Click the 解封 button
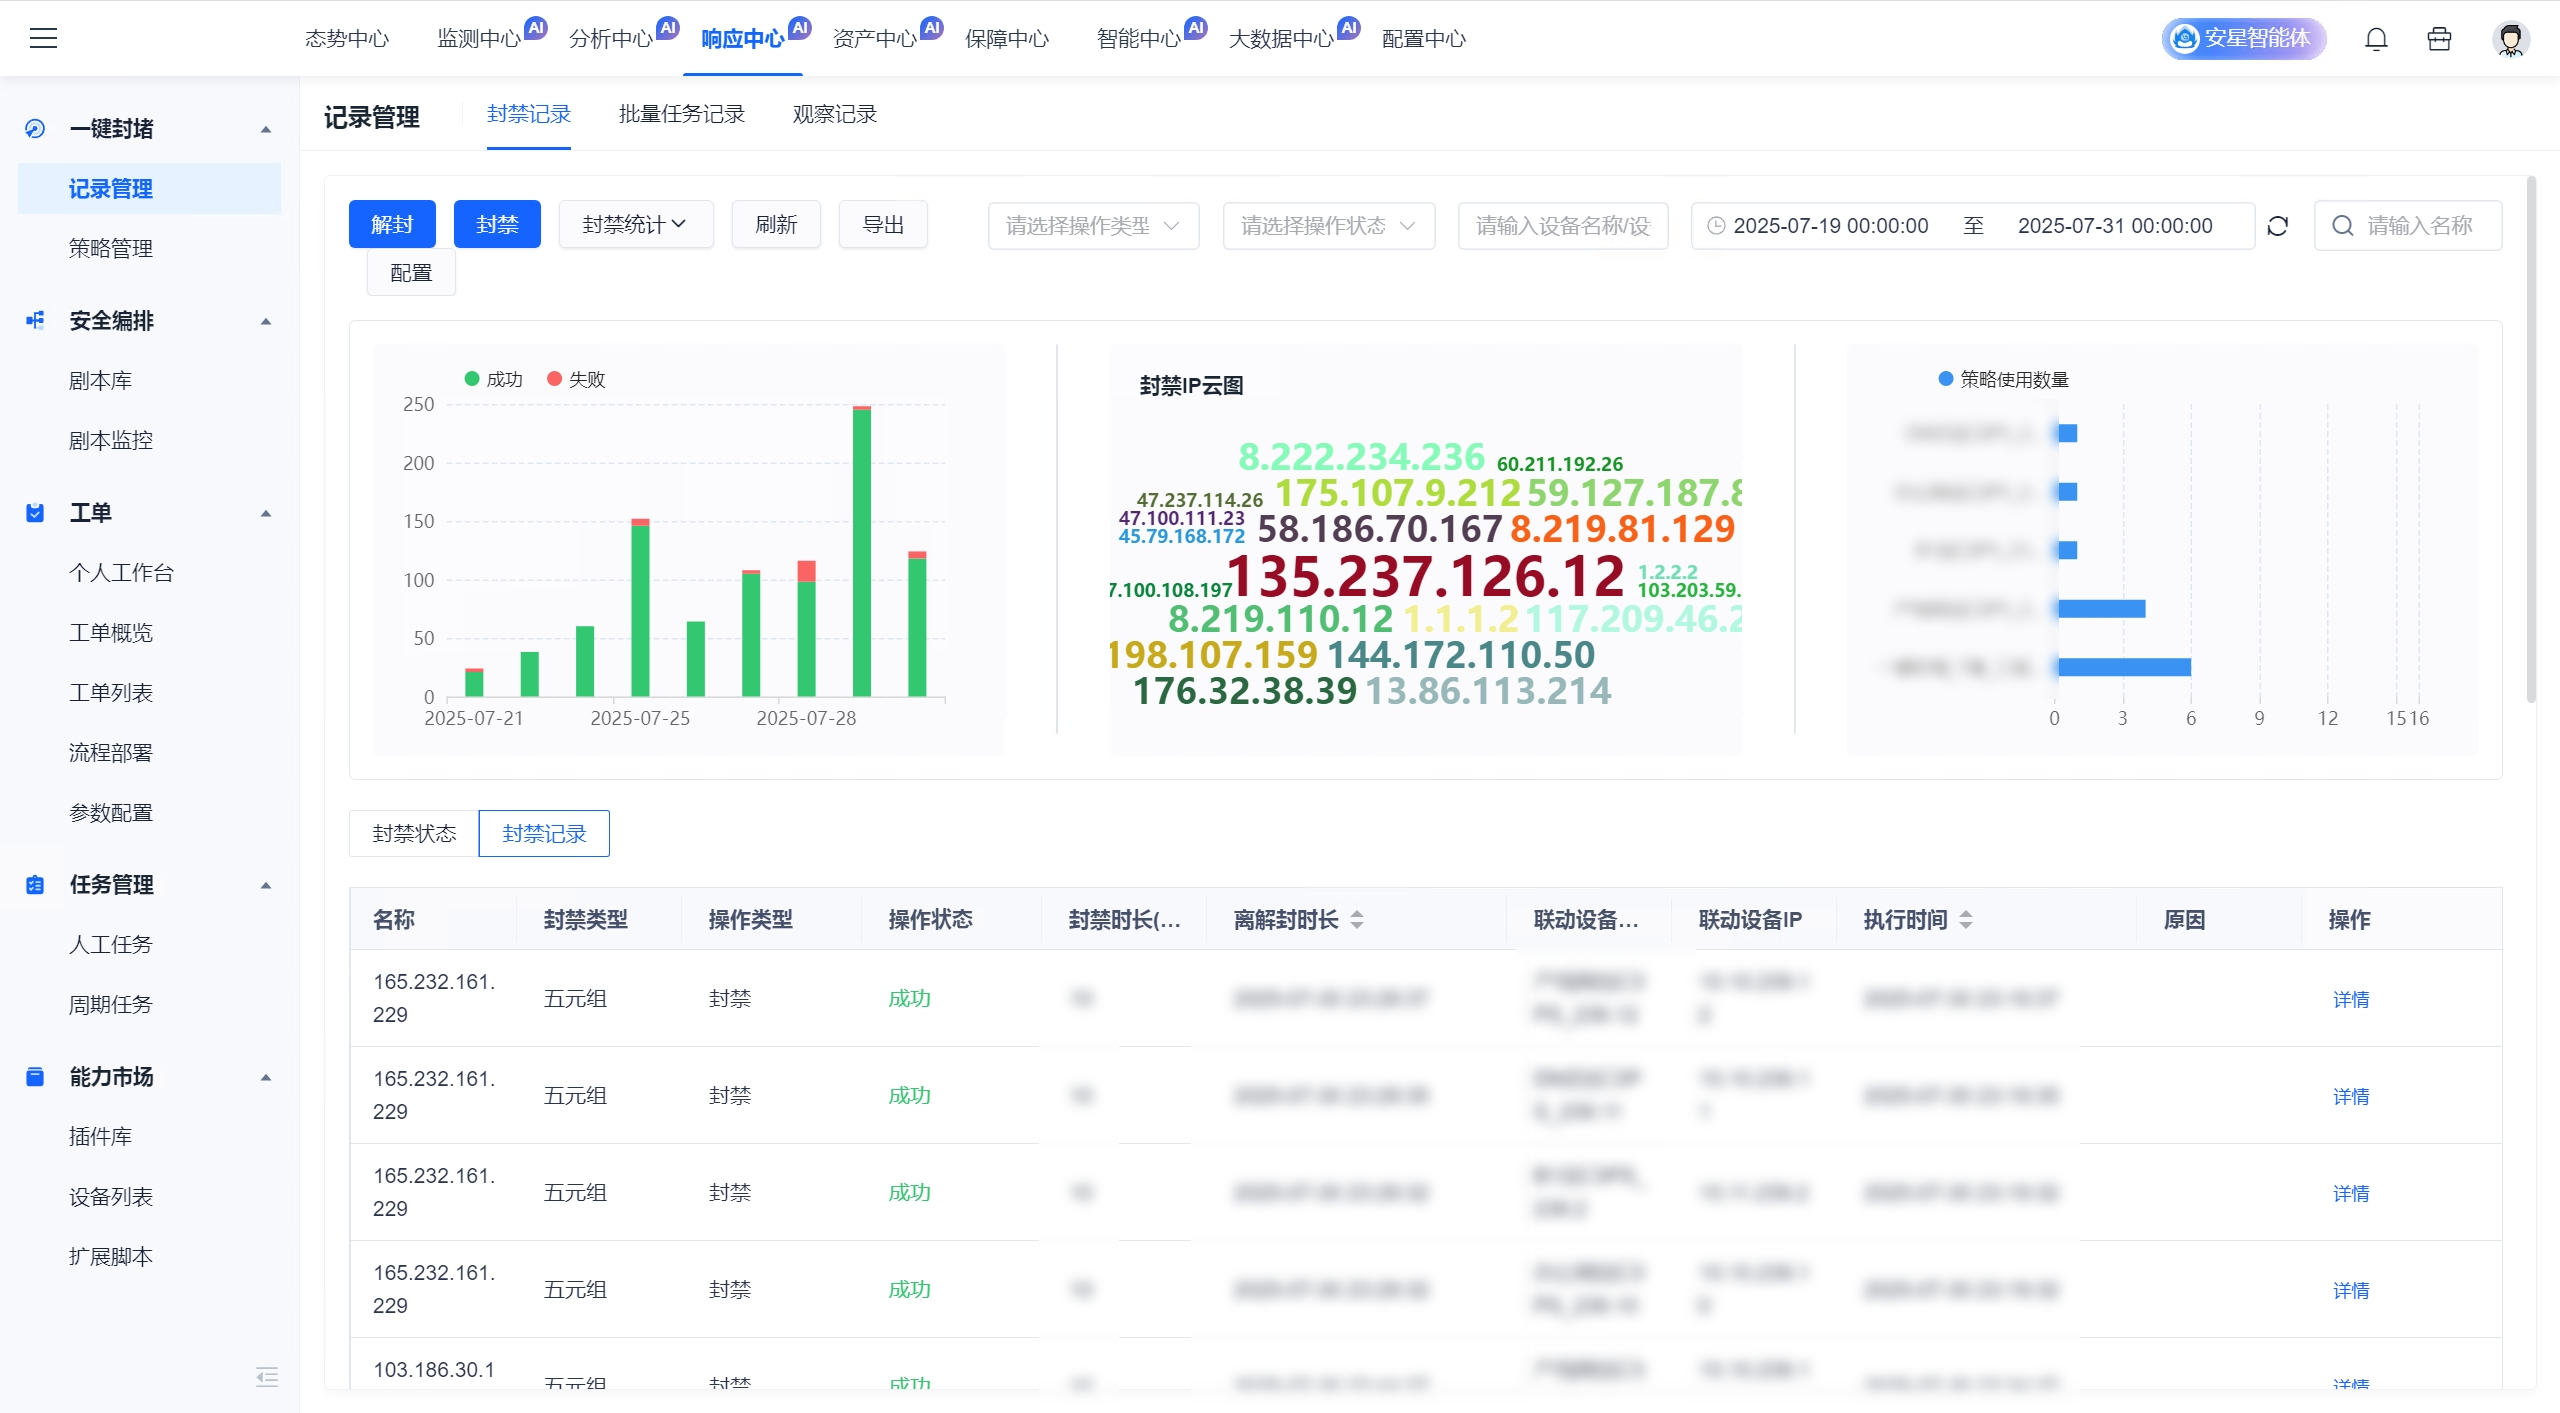 pos(392,225)
